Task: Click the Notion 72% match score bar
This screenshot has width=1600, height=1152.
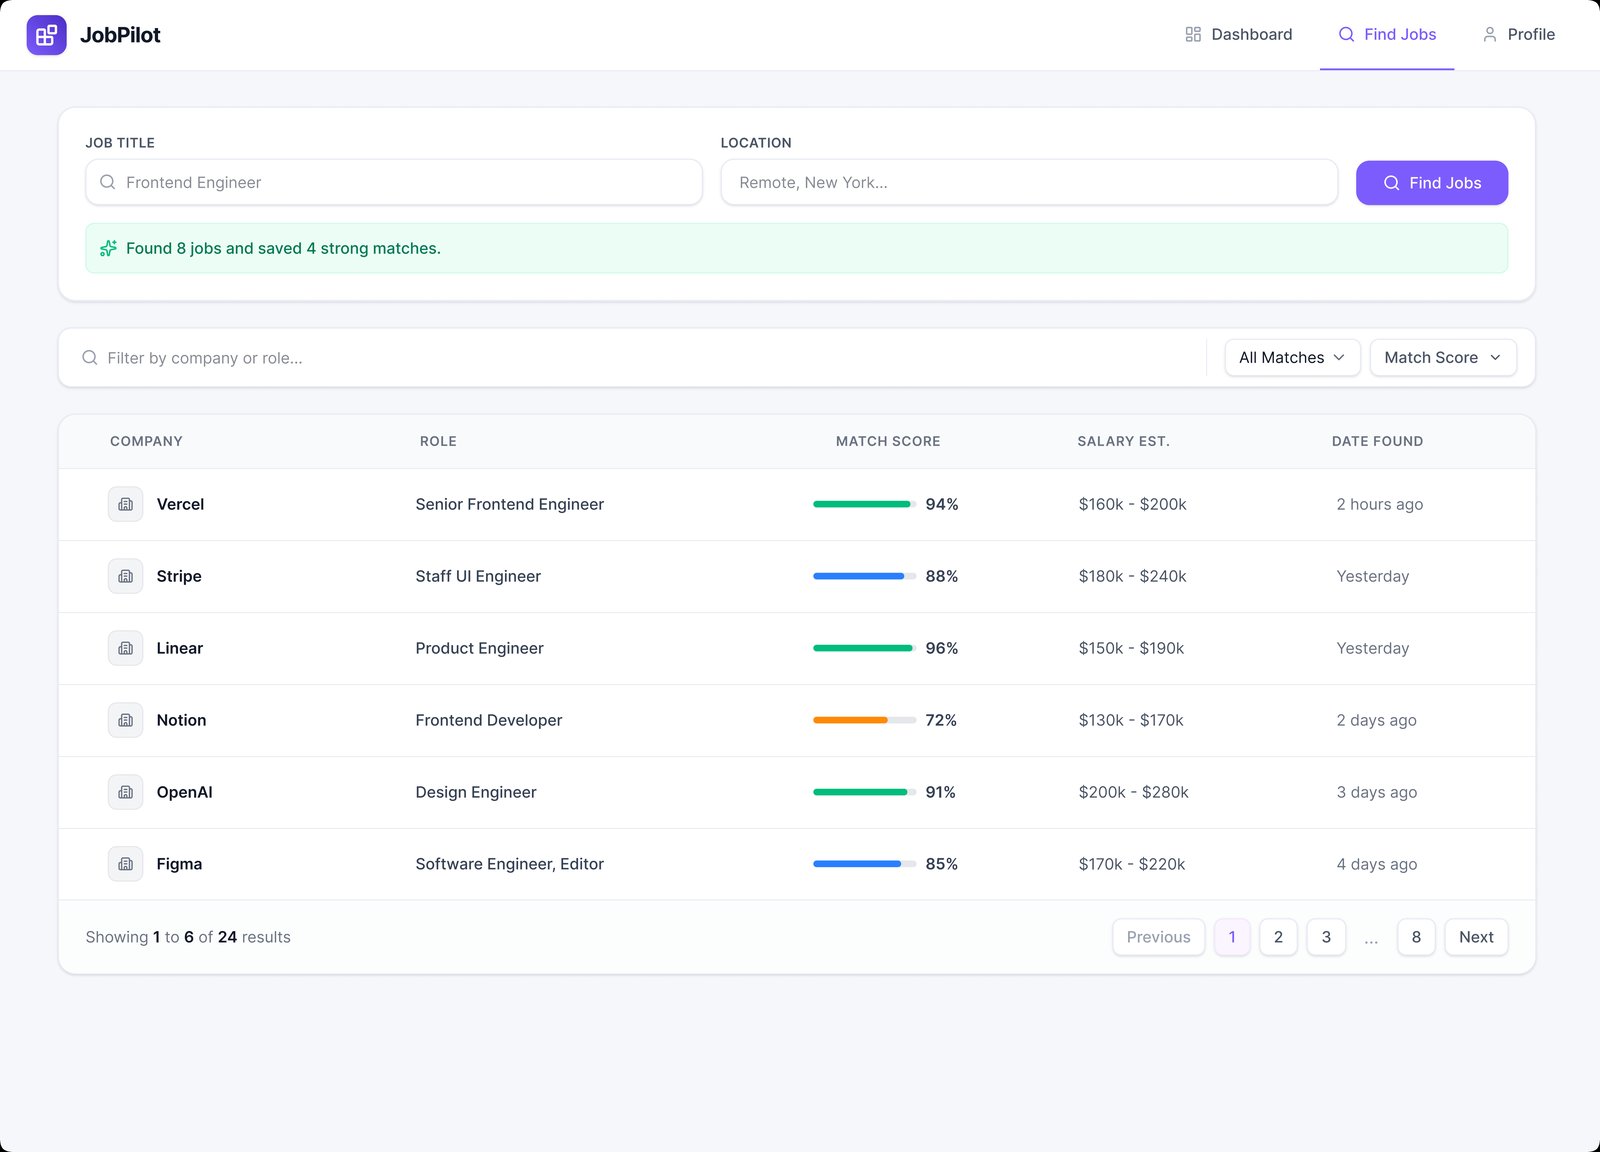Action: coord(864,720)
